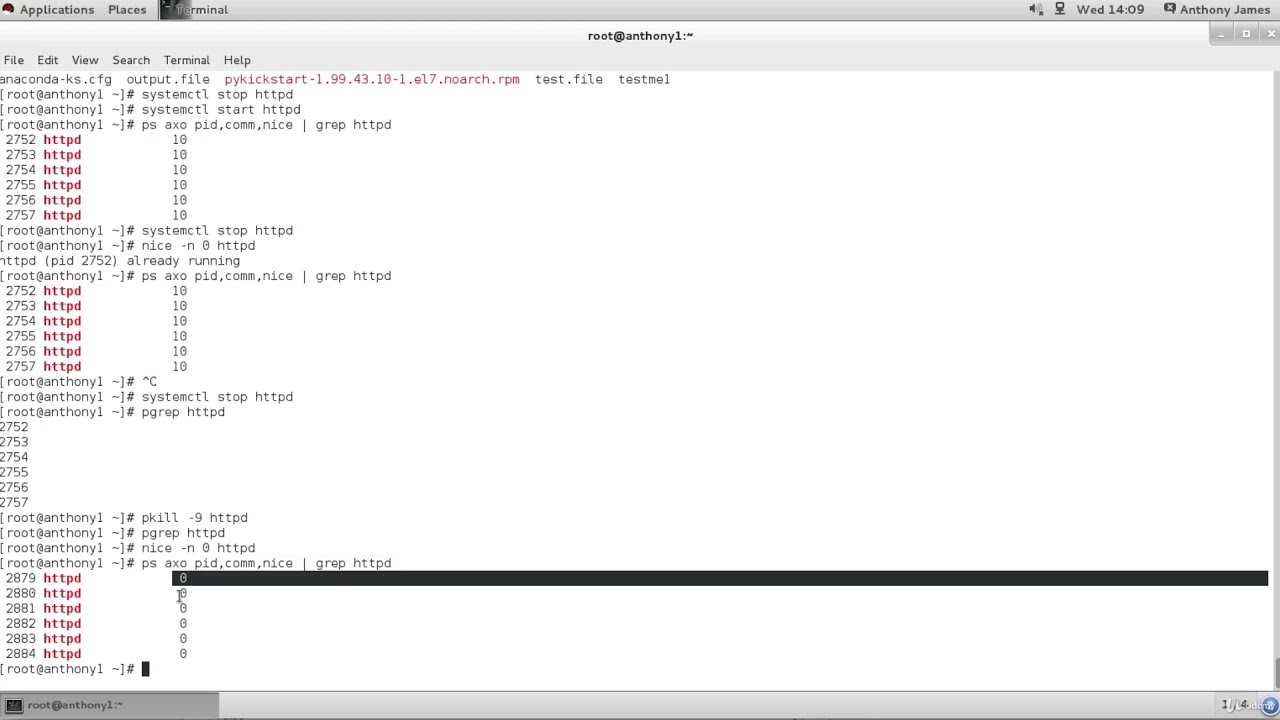Maximize the terminal window

point(1246,35)
